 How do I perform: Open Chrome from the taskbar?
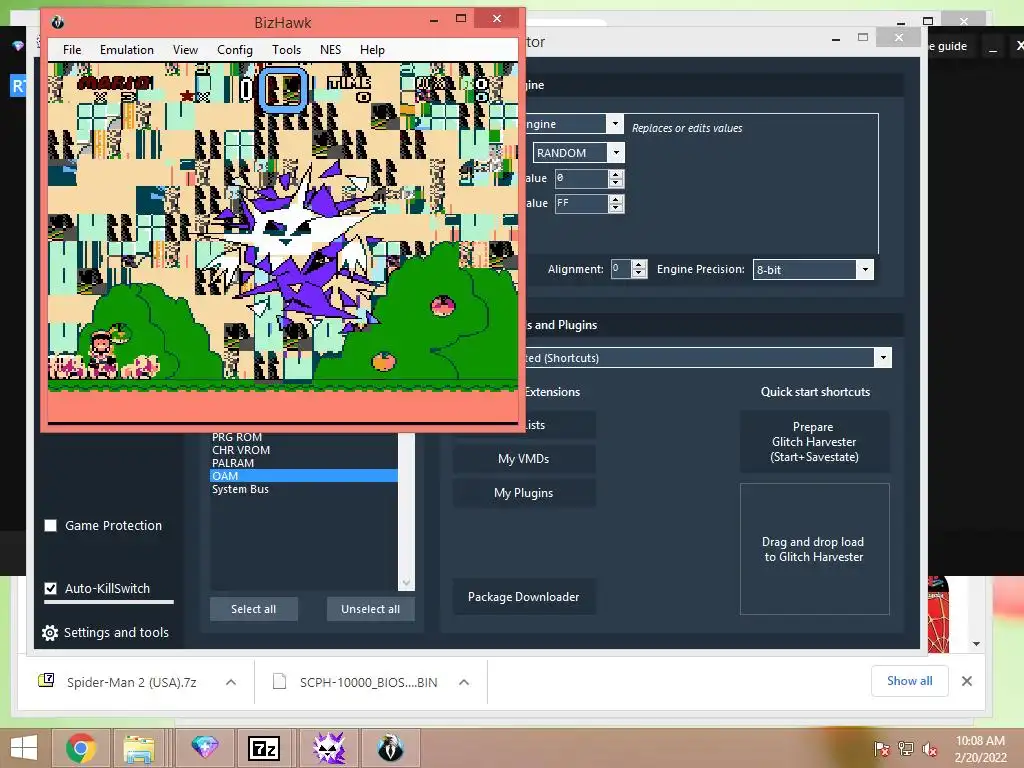click(81, 748)
